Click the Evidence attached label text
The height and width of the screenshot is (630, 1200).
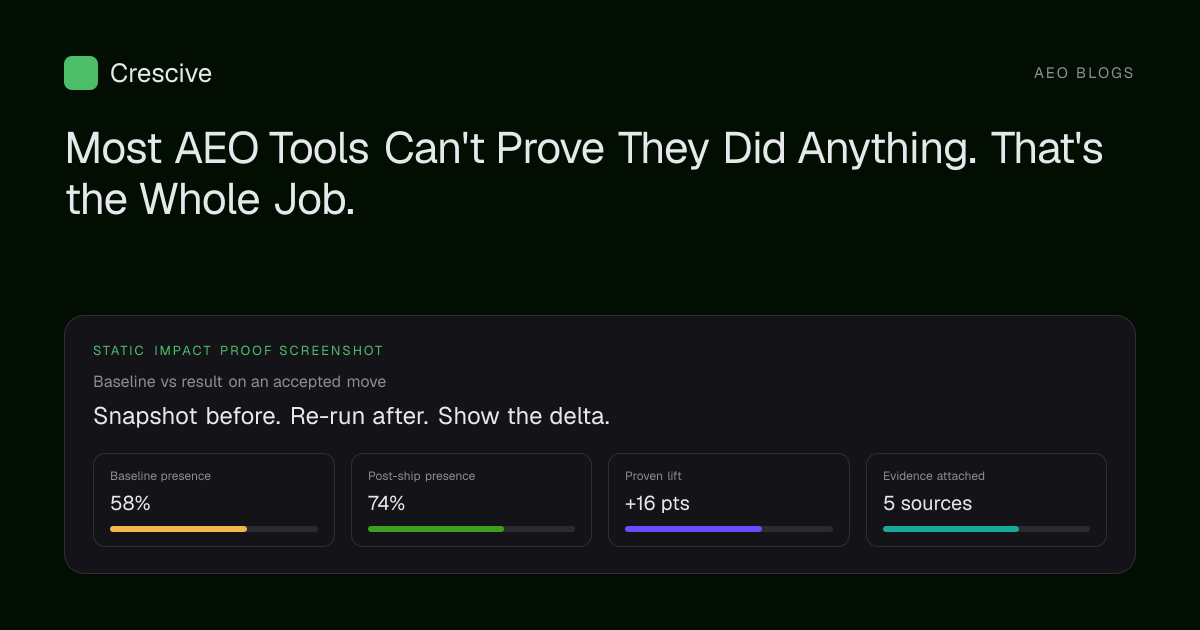coord(934,476)
